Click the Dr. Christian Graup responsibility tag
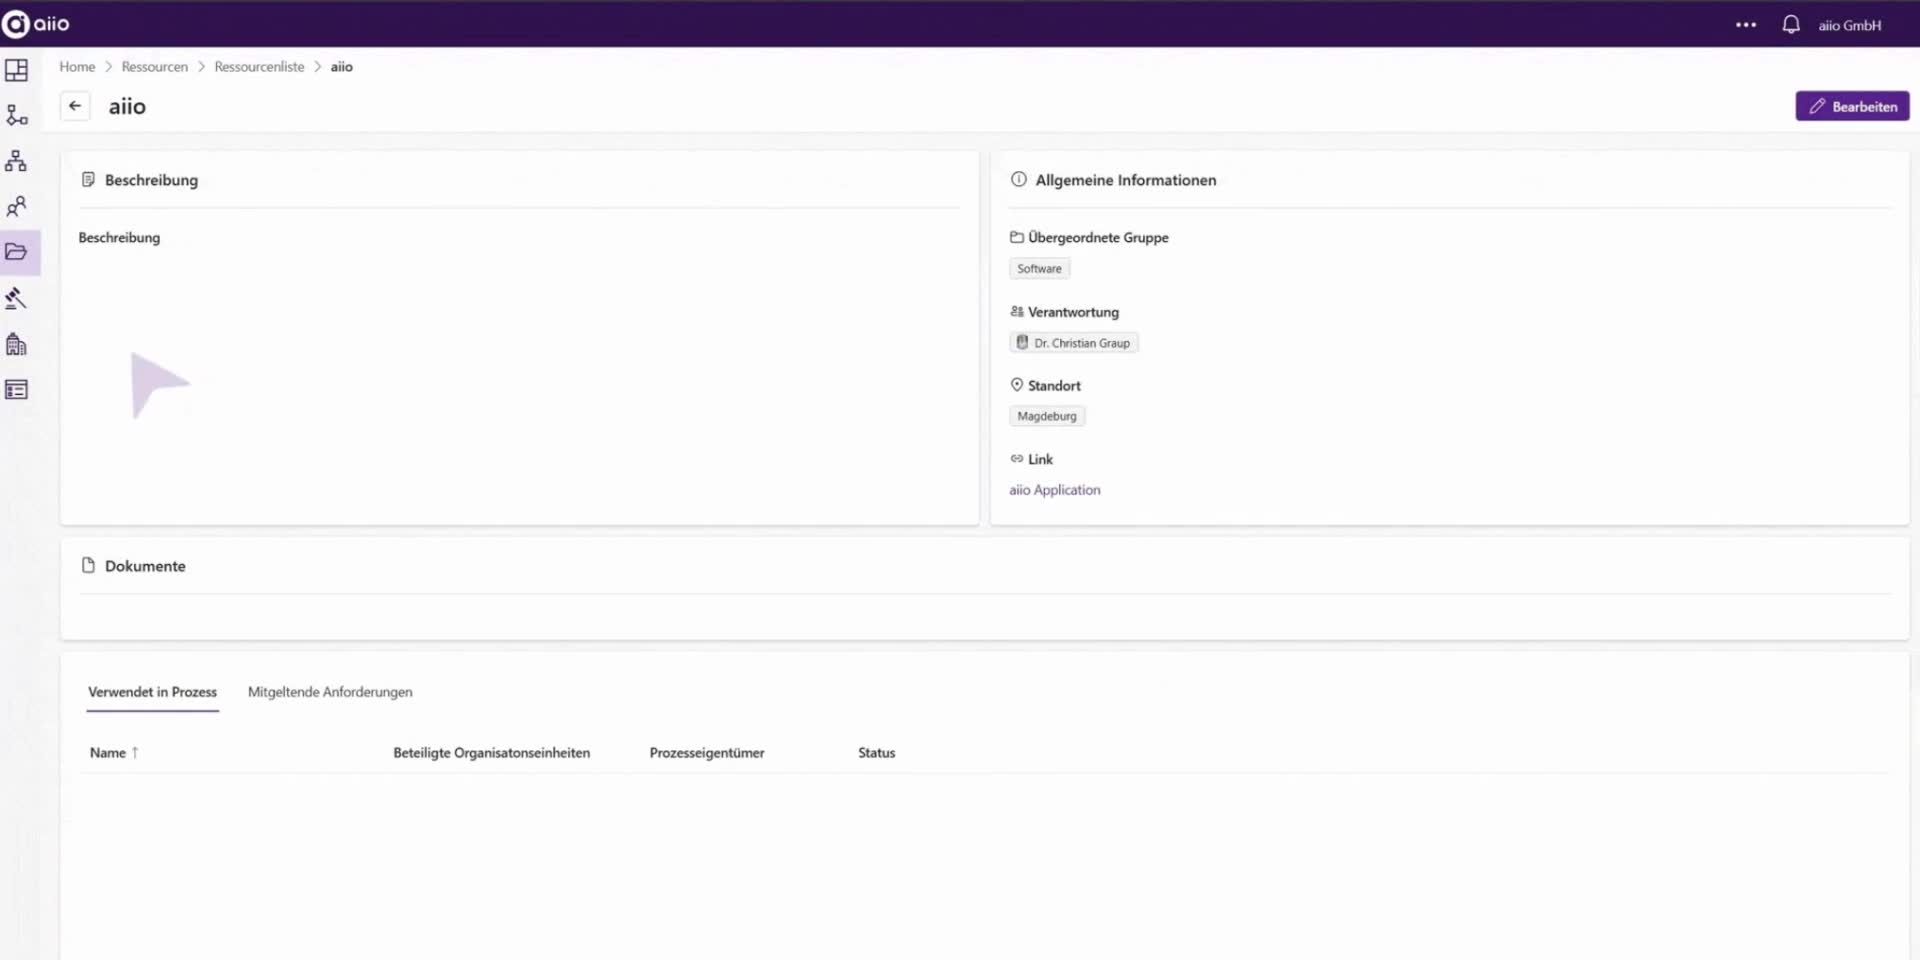This screenshot has height=960, width=1920. point(1074,343)
